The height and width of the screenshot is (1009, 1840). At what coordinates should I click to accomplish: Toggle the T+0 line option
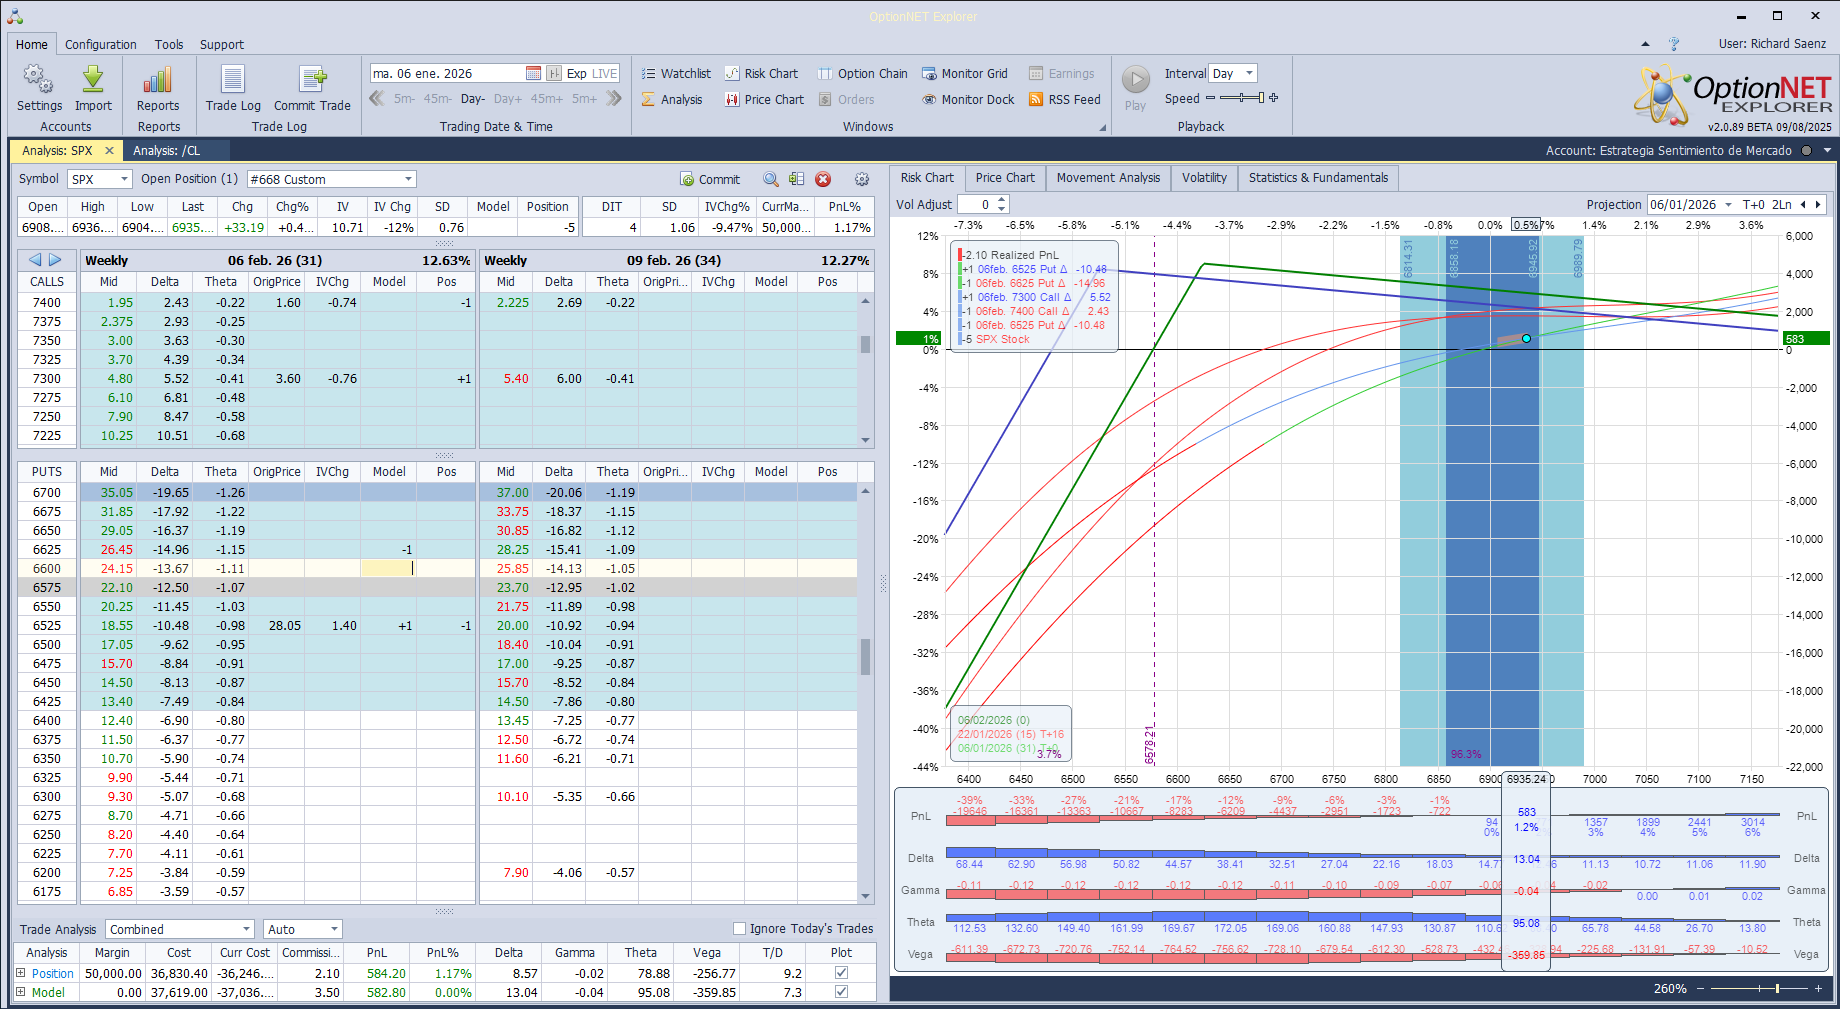pyautogui.click(x=1753, y=204)
